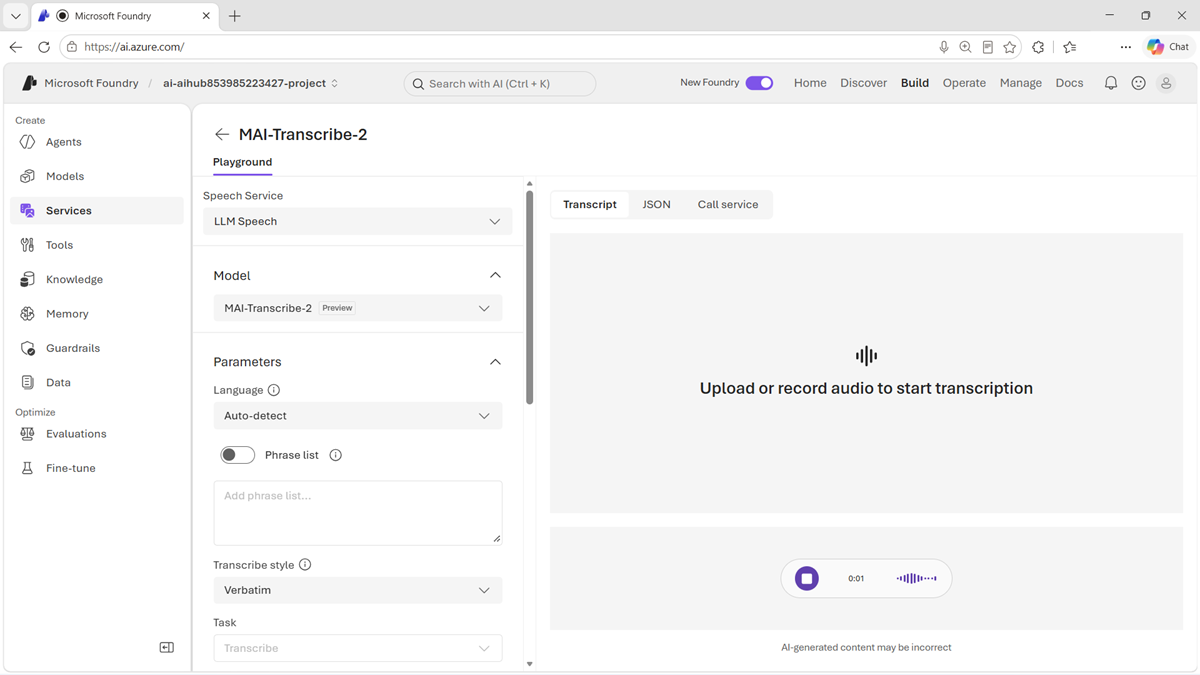Viewport: 1200px width, 675px height.
Task: Show the Language info tooltip icon
Action: point(274,390)
